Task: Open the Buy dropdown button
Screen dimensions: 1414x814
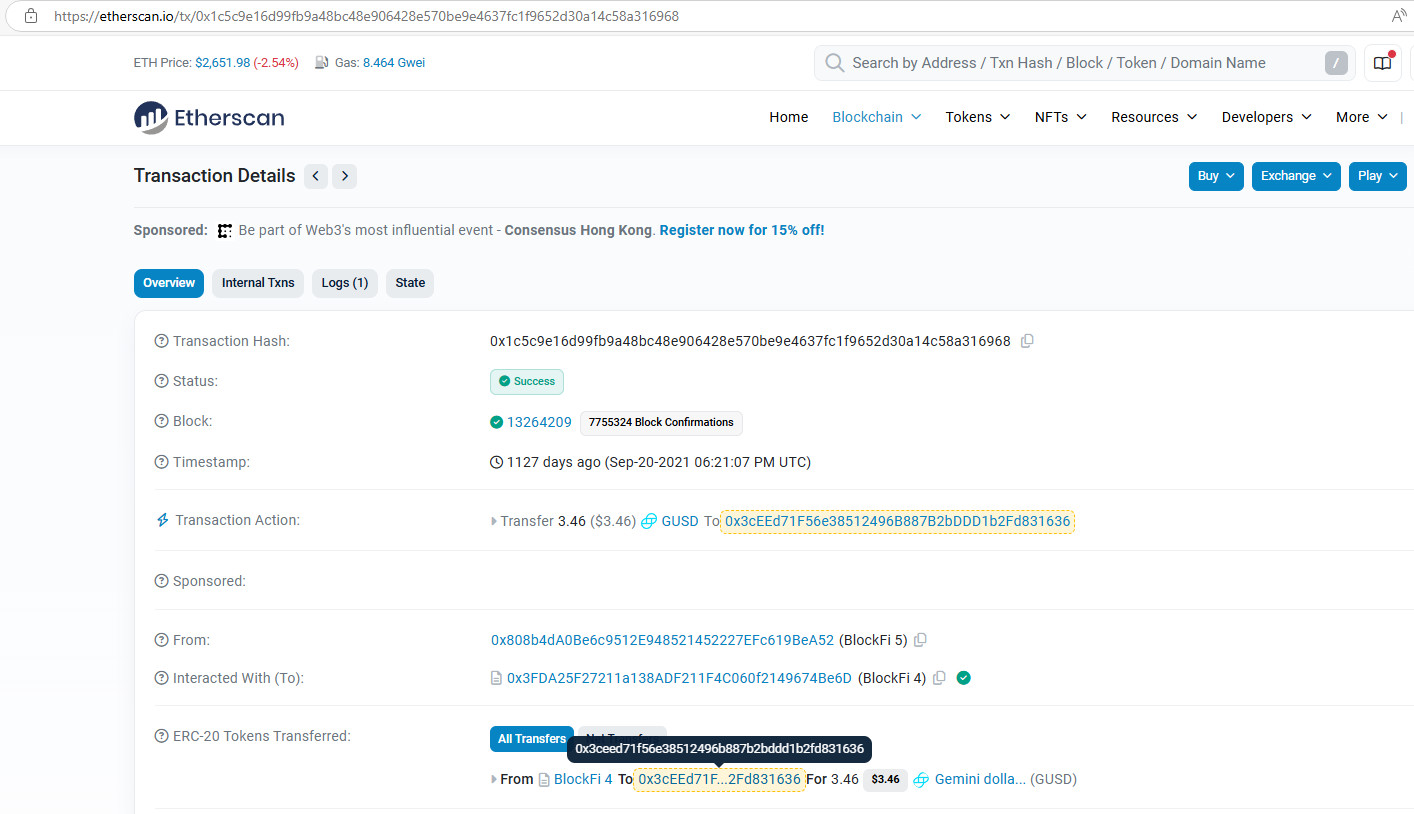Action: 1216,176
